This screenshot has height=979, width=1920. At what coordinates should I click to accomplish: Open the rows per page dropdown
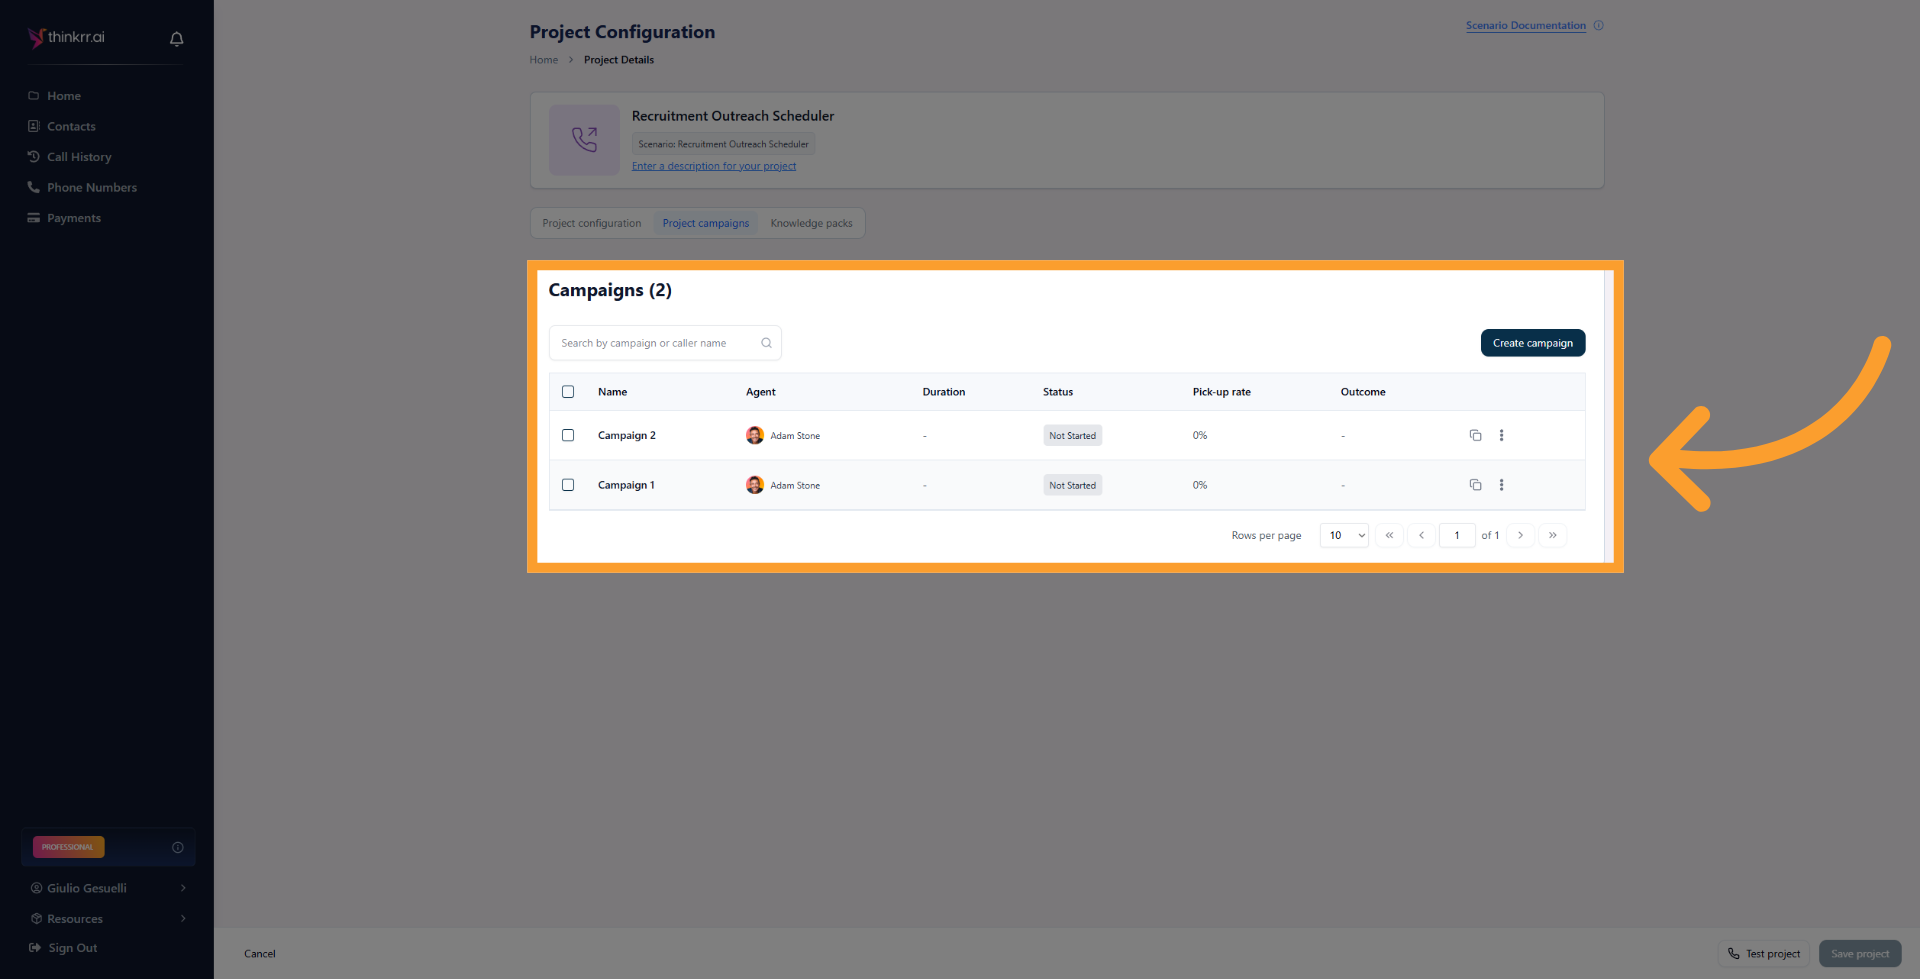(1344, 536)
